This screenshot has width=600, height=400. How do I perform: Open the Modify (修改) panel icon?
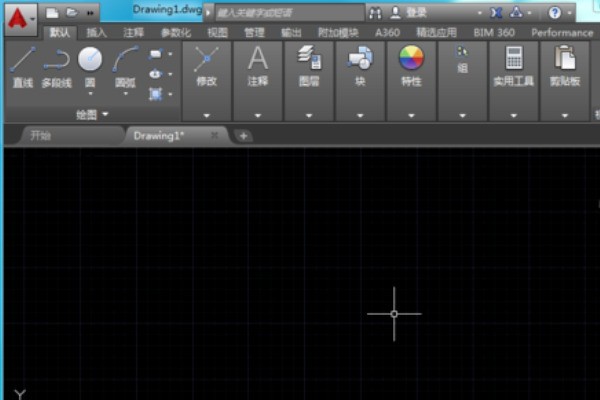coord(206,60)
